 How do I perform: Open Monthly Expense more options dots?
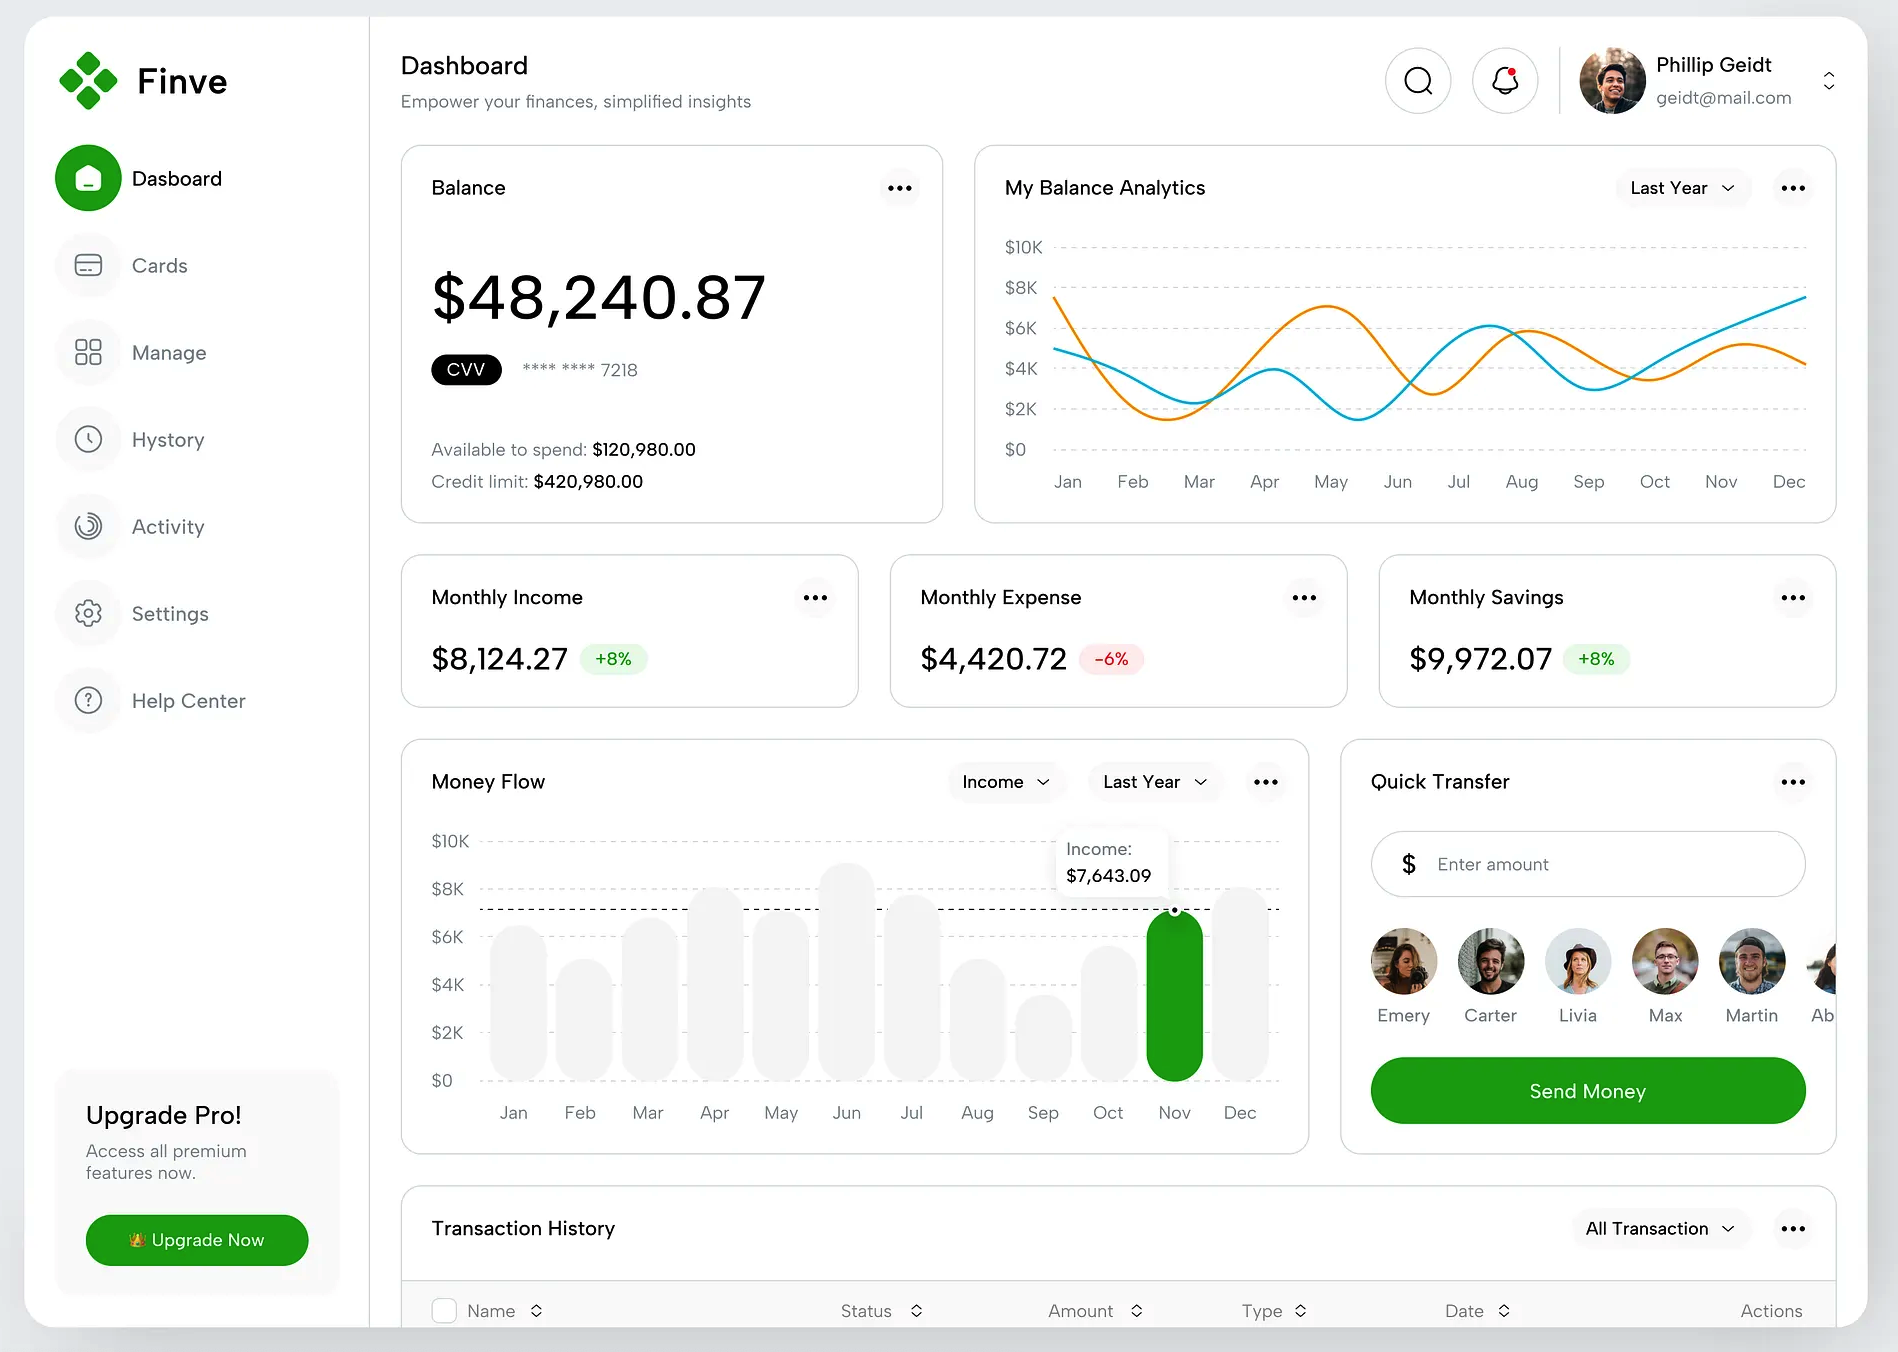pyautogui.click(x=1303, y=598)
